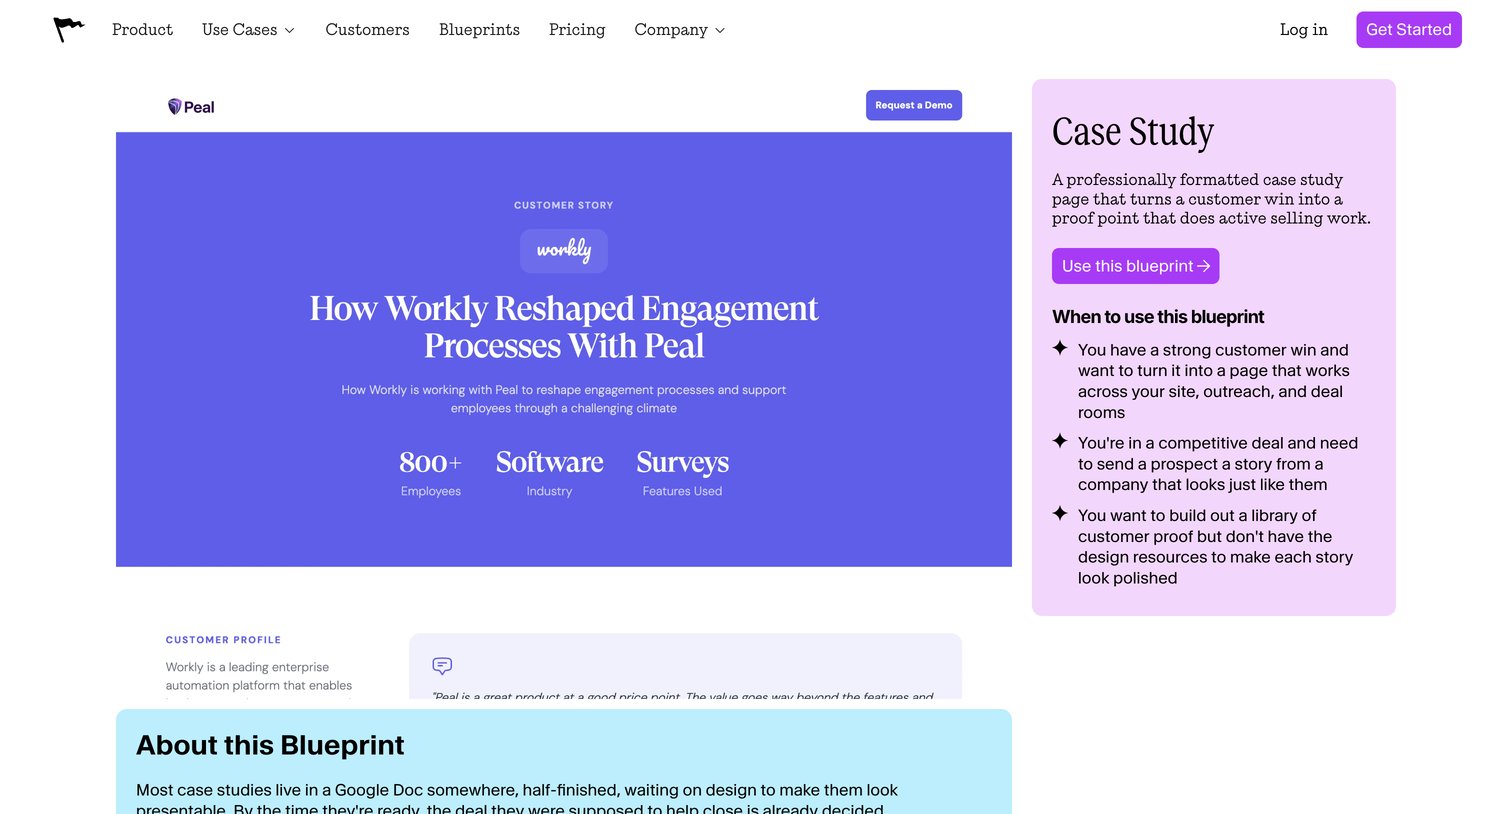Image resolution: width=1512 pixels, height=814 pixels.
Task: Click 'When to use this blueprint' heading
Action: pos(1158,317)
